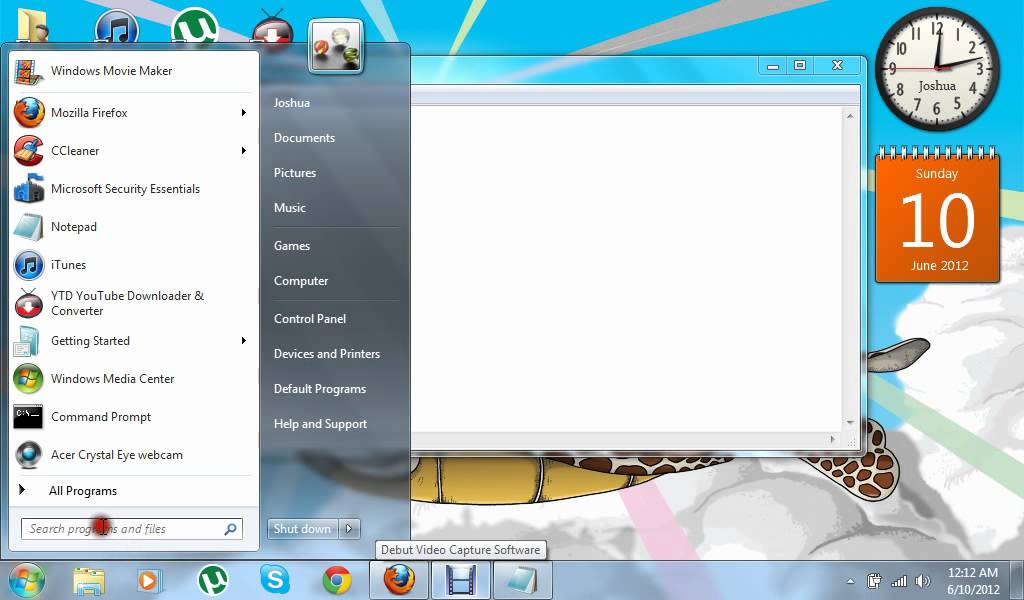1024x600 pixels.
Task: Minimize the Notepad window
Action: coord(773,65)
